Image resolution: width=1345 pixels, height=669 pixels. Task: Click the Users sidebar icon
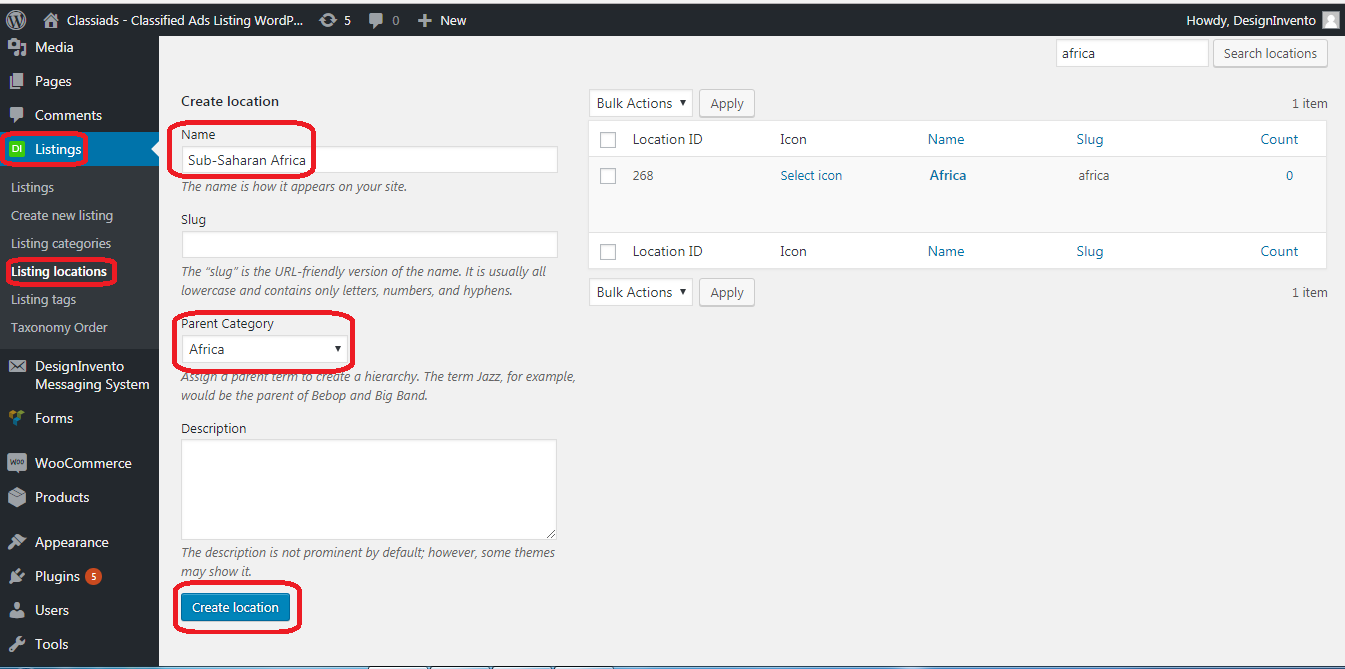pos(17,610)
